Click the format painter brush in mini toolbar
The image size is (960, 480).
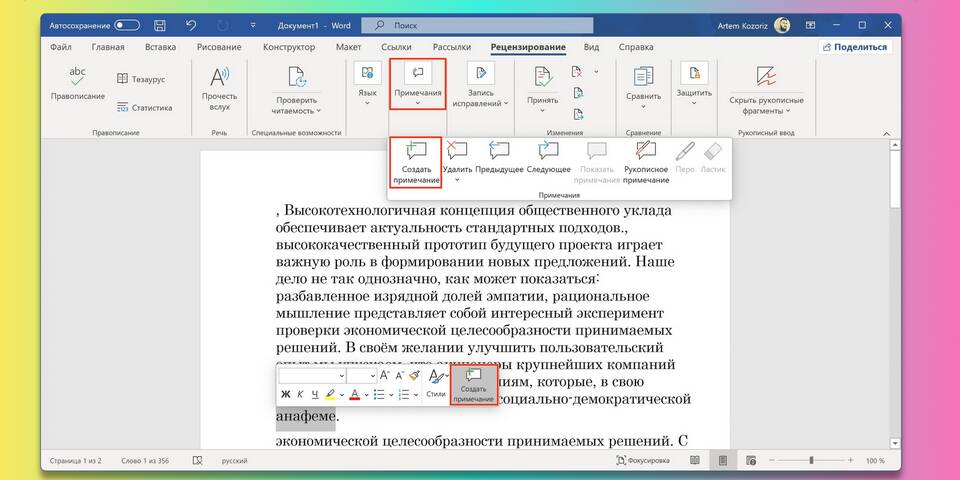[415, 375]
